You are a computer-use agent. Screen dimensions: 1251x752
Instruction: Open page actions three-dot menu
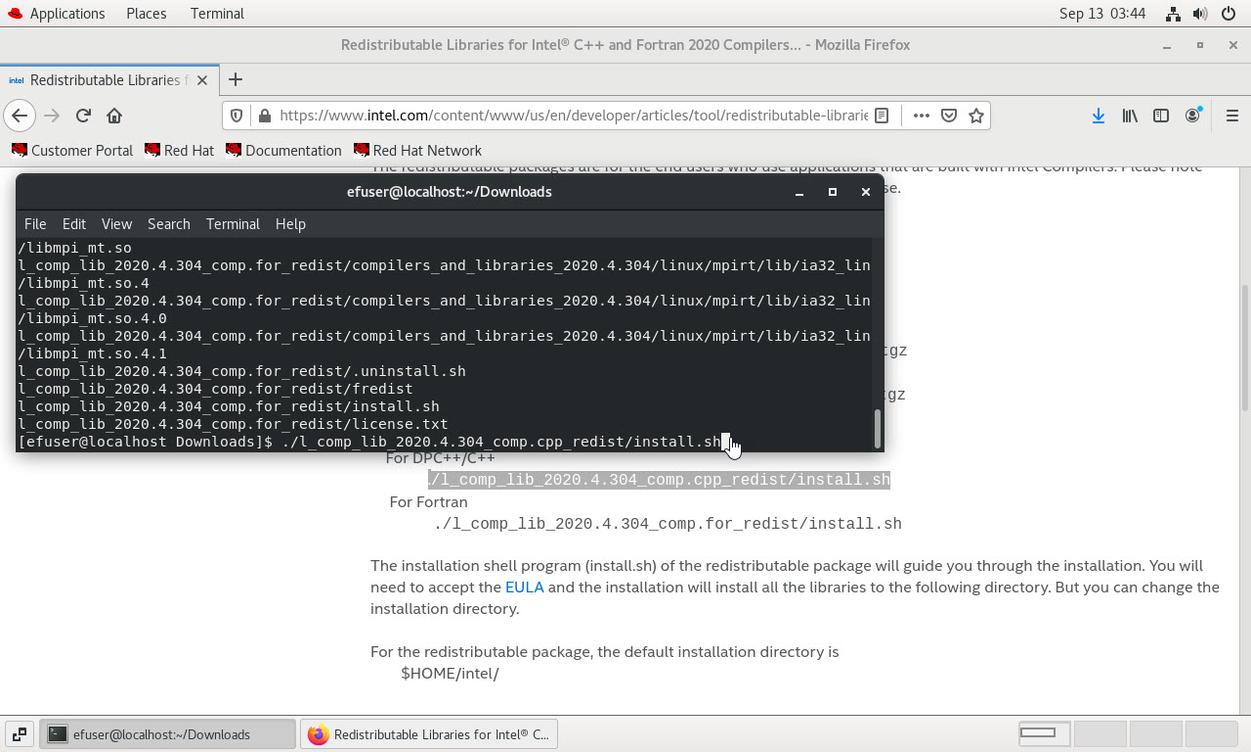click(x=921, y=115)
